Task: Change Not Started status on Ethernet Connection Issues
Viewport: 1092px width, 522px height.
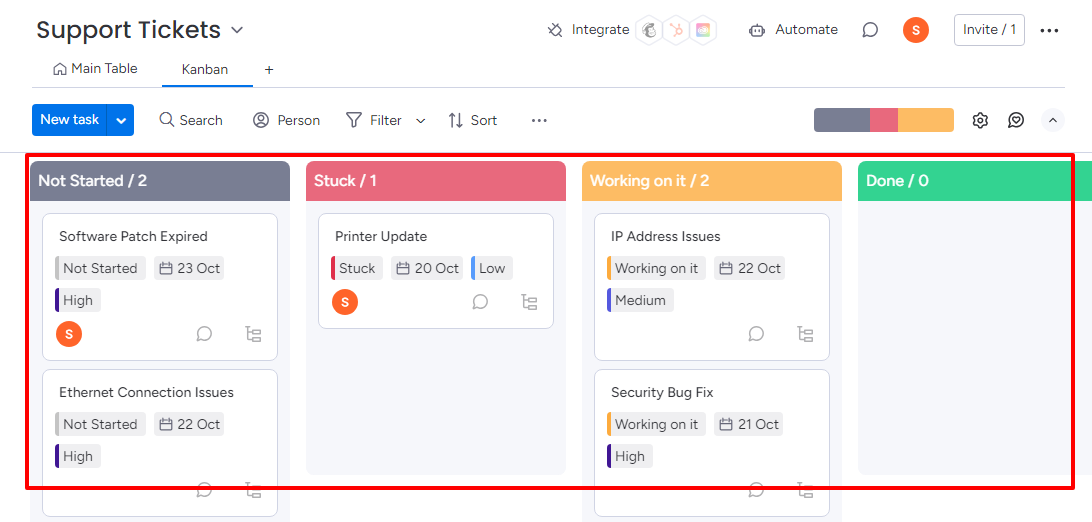Action: pos(100,425)
